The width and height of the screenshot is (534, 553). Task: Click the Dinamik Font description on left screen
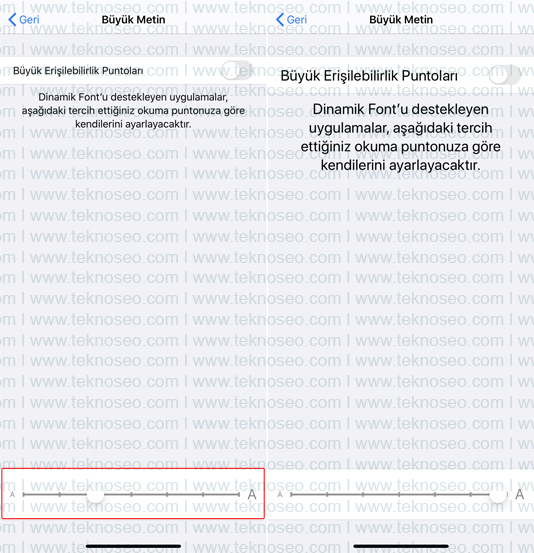tap(133, 110)
